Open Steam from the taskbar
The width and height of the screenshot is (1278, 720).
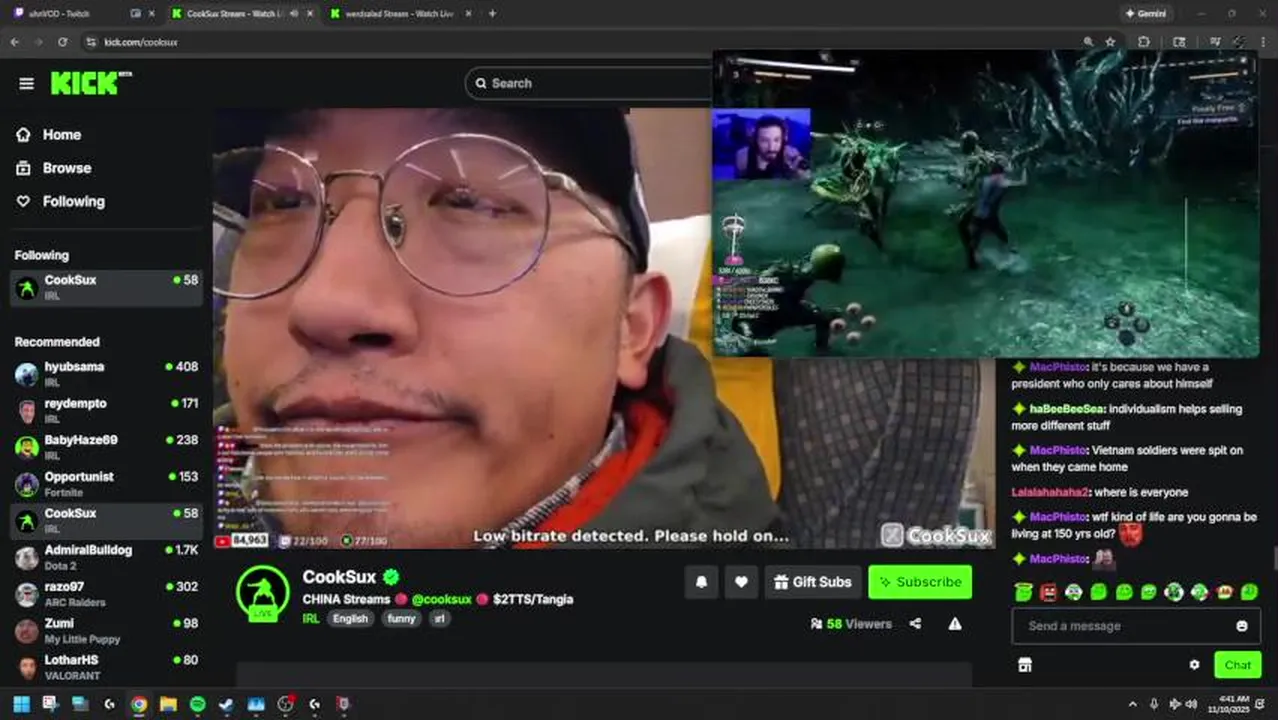[227, 704]
